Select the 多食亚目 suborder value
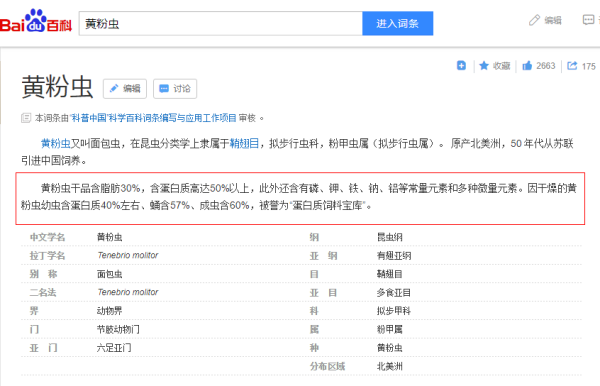Image resolution: width=600 pixels, height=386 pixels. tap(394, 293)
